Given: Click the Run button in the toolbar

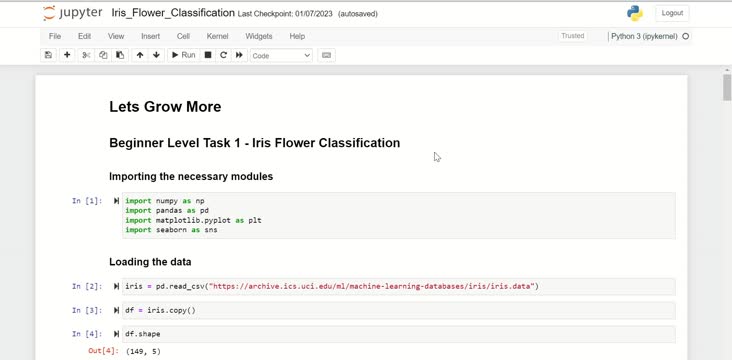Looking at the screenshot, I should click(x=183, y=55).
